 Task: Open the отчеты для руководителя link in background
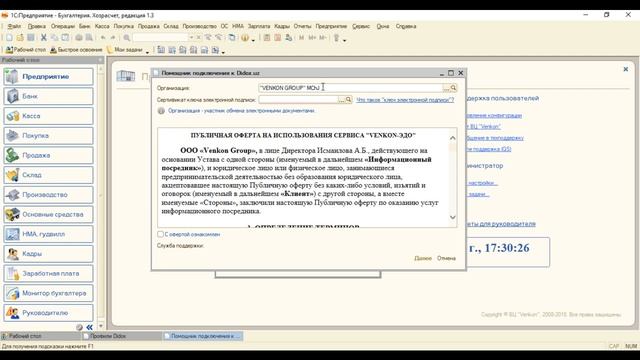501,224
